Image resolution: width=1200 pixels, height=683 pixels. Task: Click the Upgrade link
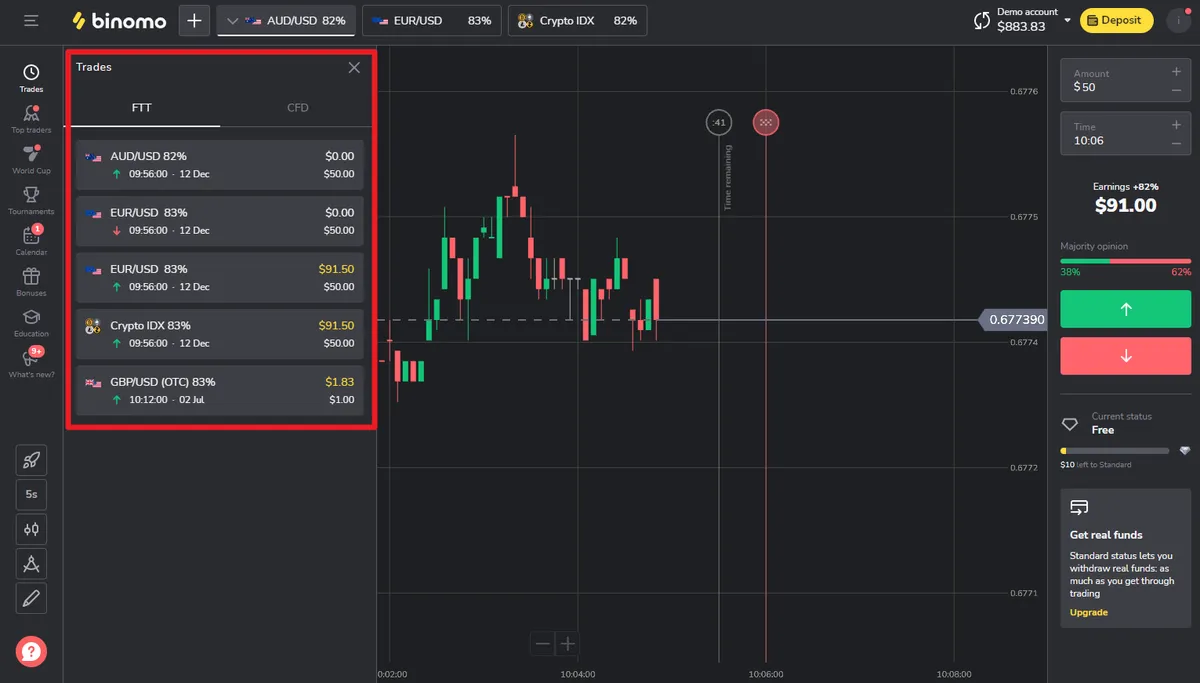tap(1089, 612)
